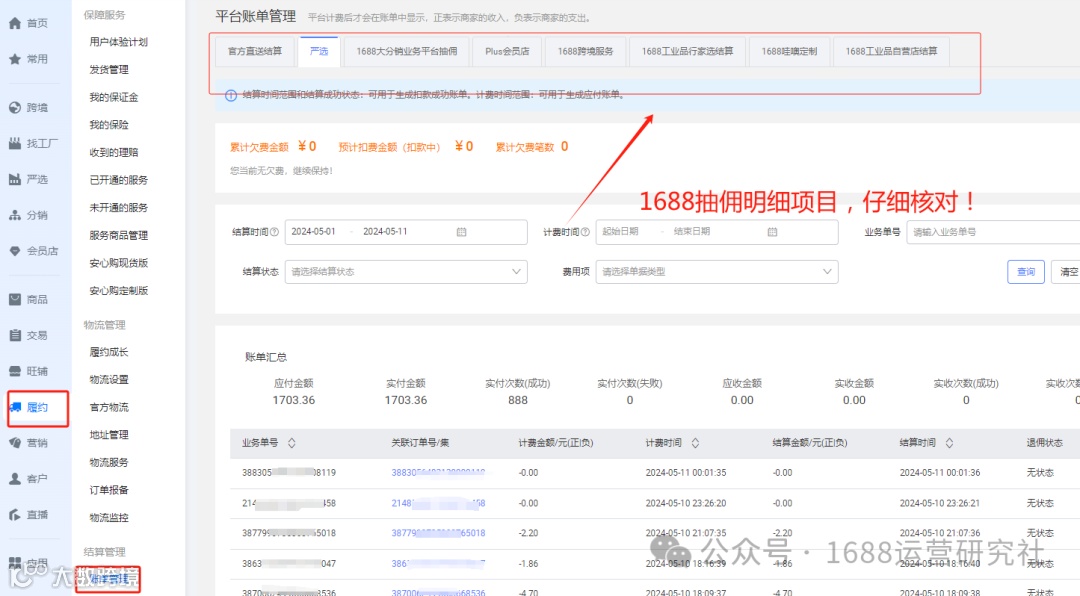Open linked order number starting 2148
Viewport: 1080px width, 596px height.
click(x=438, y=503)
